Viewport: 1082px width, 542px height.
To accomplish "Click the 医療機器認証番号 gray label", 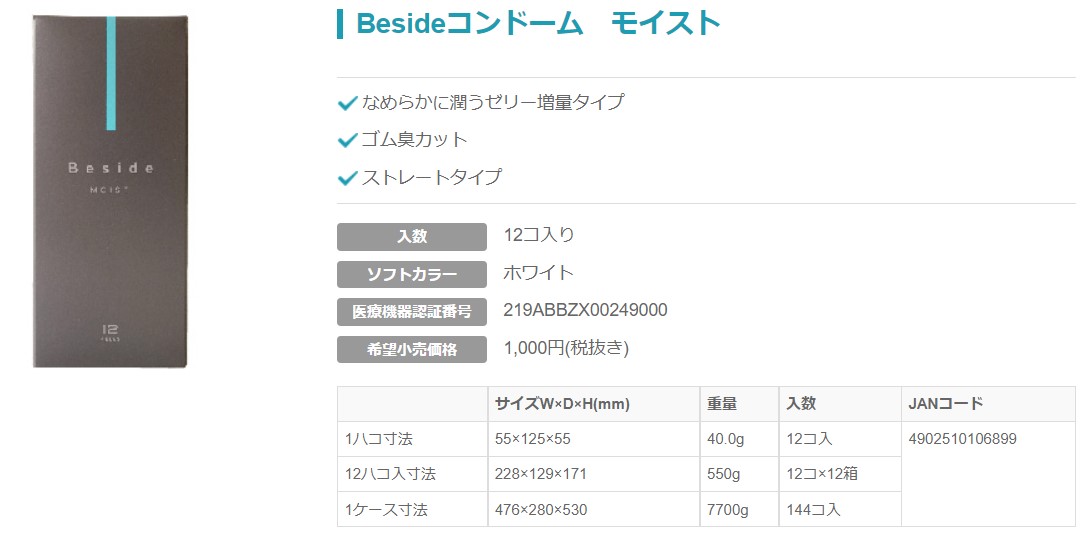I will (x=412, y=311).
